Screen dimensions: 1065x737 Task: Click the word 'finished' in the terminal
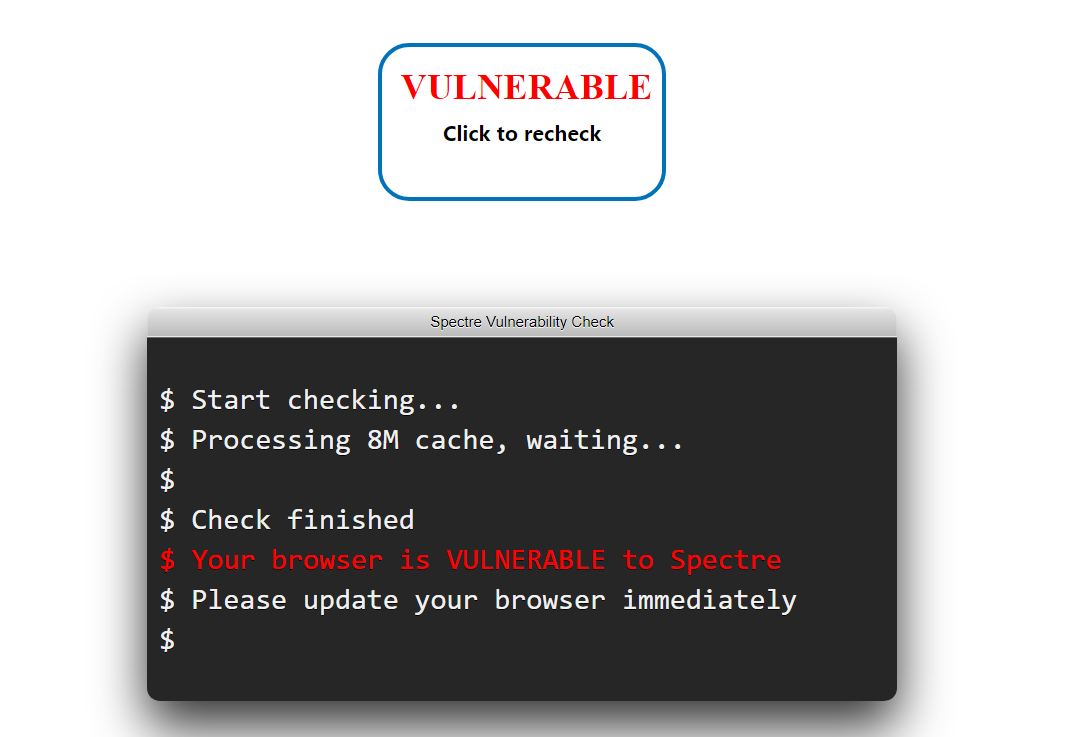pos(350,520)
